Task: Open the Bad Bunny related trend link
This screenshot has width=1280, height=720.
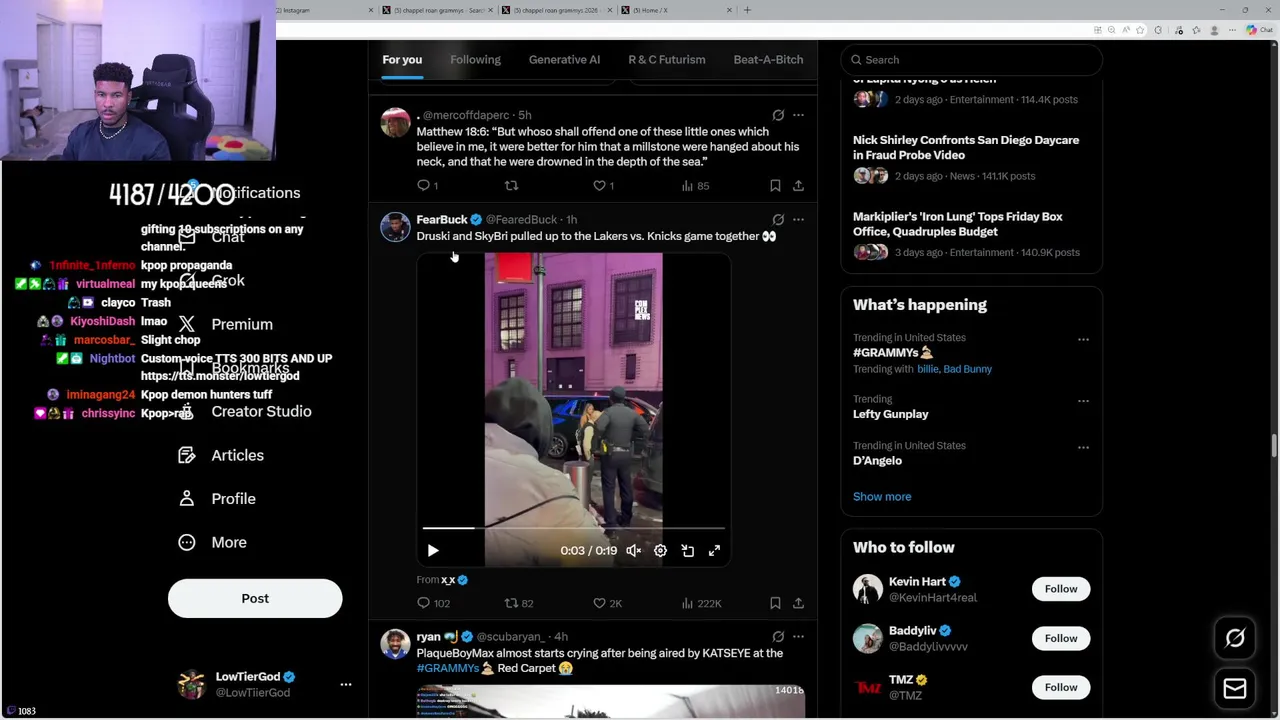Action: (x=968, y=369)
